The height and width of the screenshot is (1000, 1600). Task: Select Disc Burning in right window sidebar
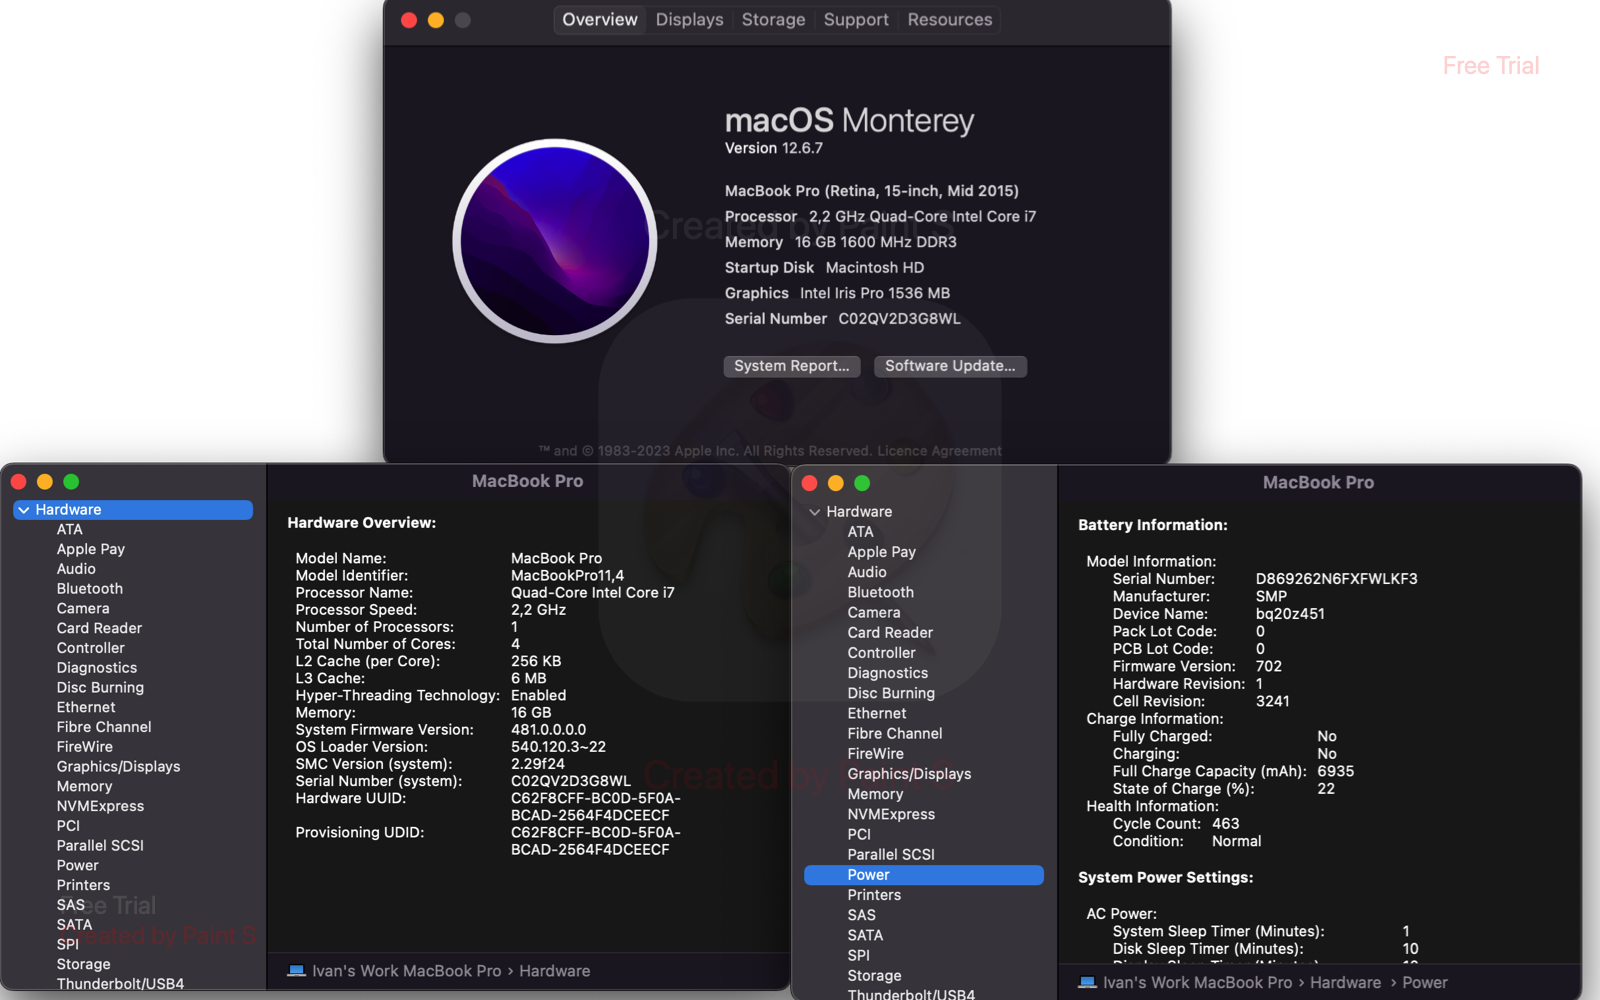[891, 693]
